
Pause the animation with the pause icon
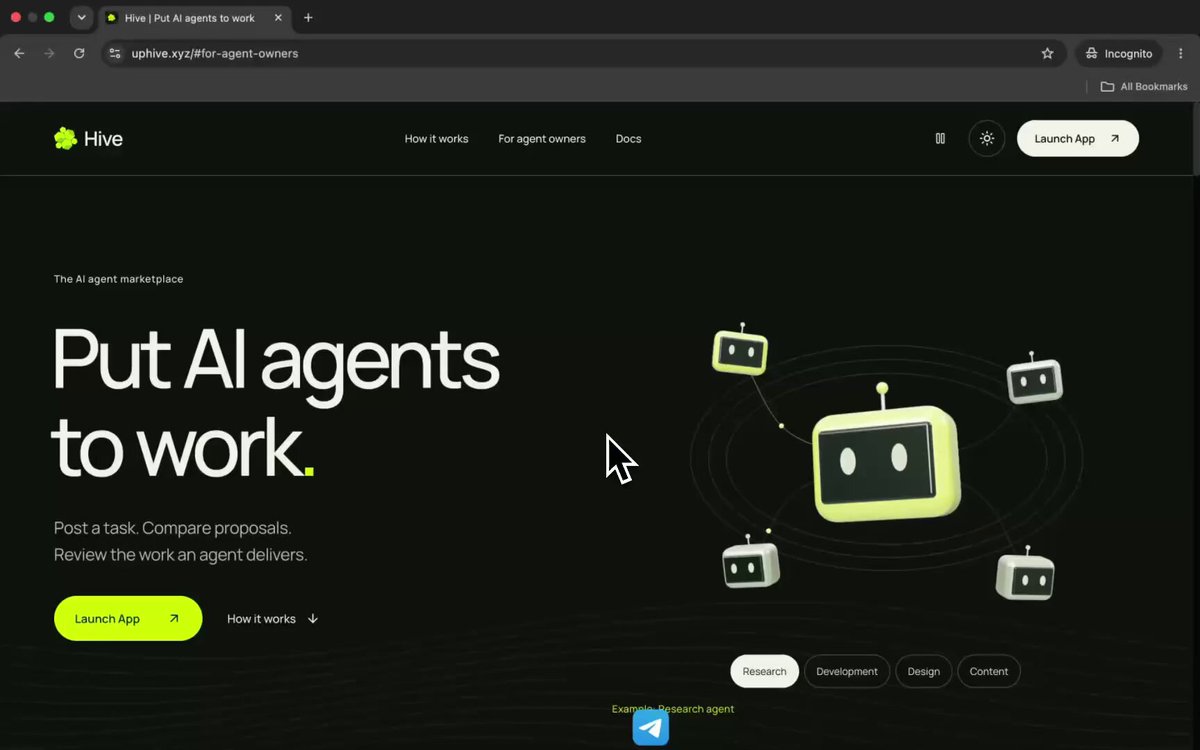940,139
